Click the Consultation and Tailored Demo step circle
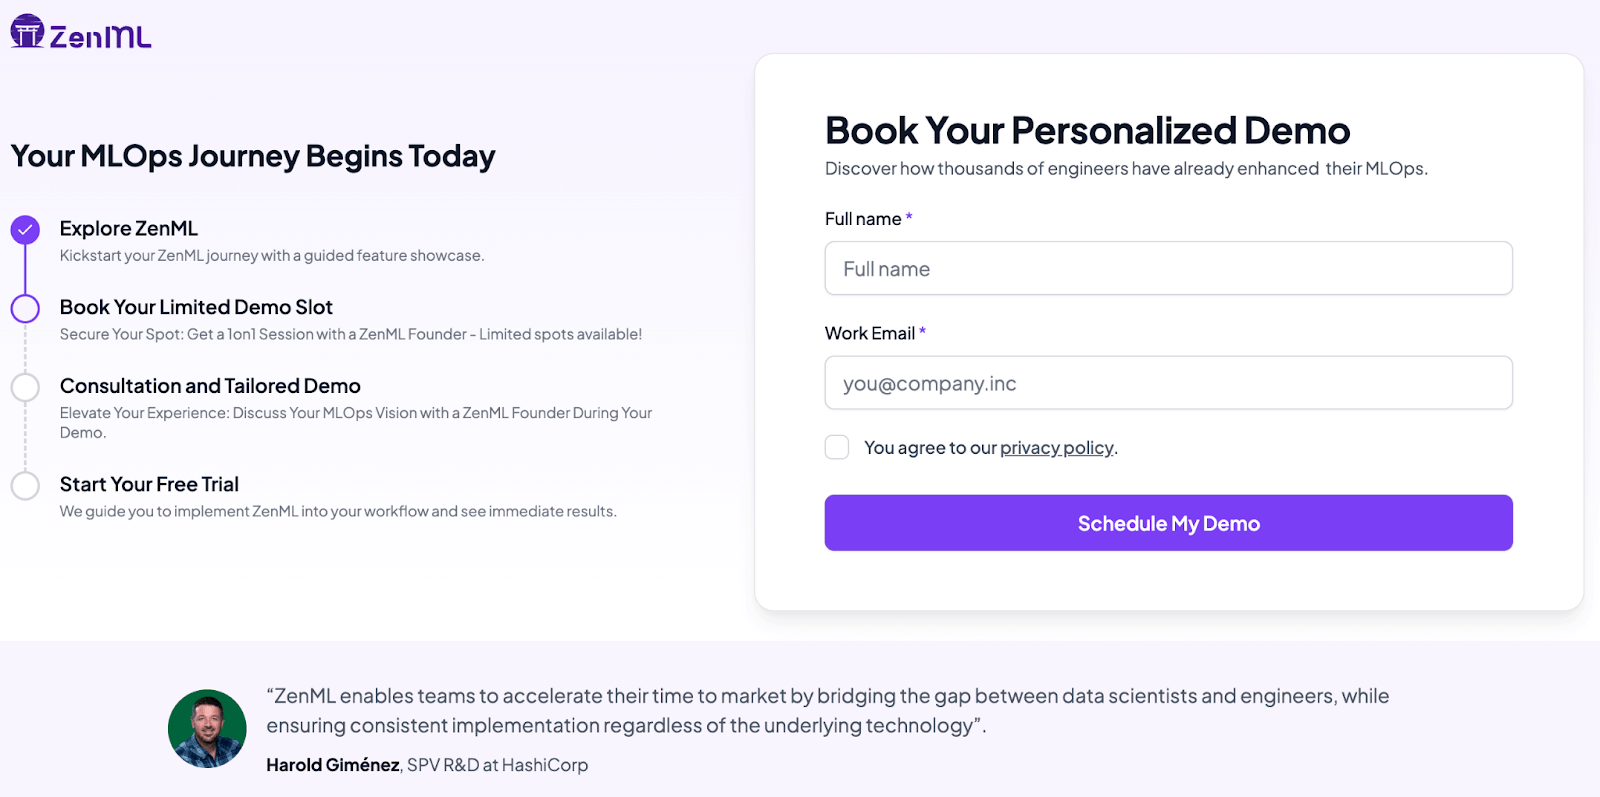This screenshot has height=797, width=1600. pyautogui.click(x=25, y=387)
